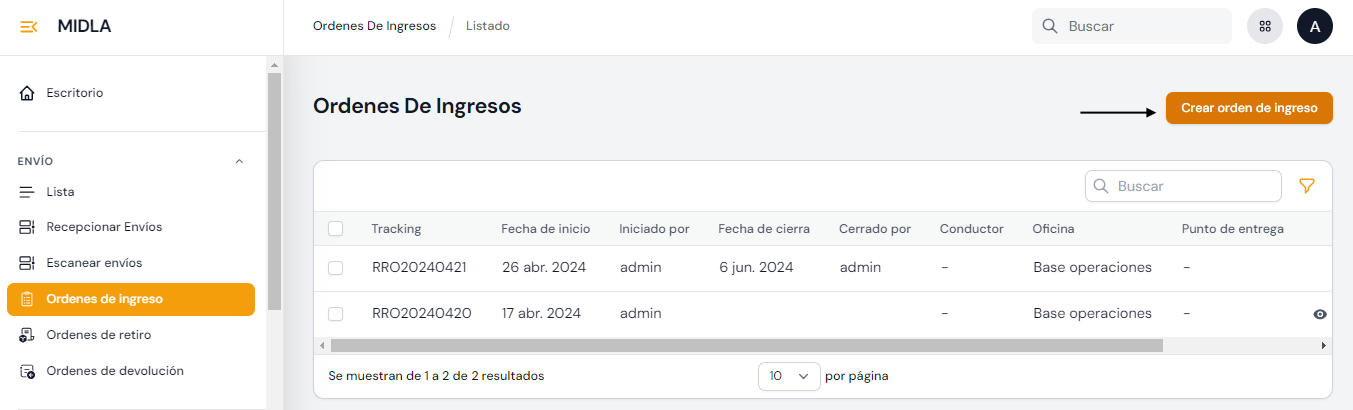Viewport: 1353px width, 410px height.
Task: Check the box for row RRO20240421
Action: tap(336, 268)
